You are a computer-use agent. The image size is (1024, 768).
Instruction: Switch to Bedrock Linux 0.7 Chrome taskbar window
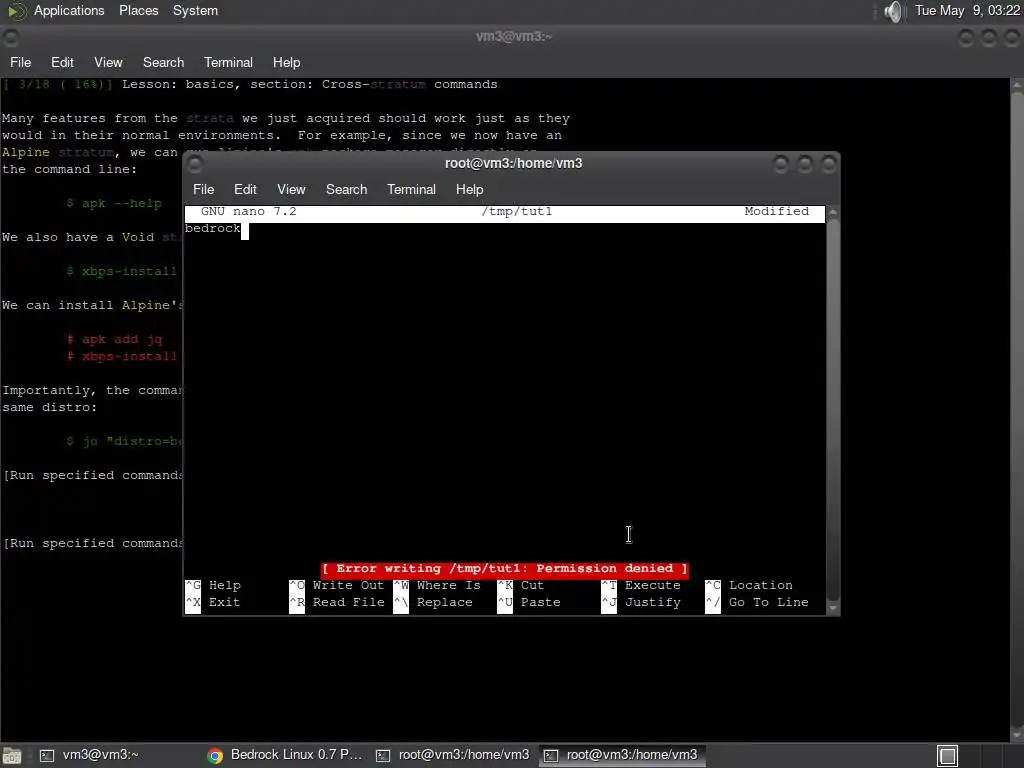(x=285, y=755)
